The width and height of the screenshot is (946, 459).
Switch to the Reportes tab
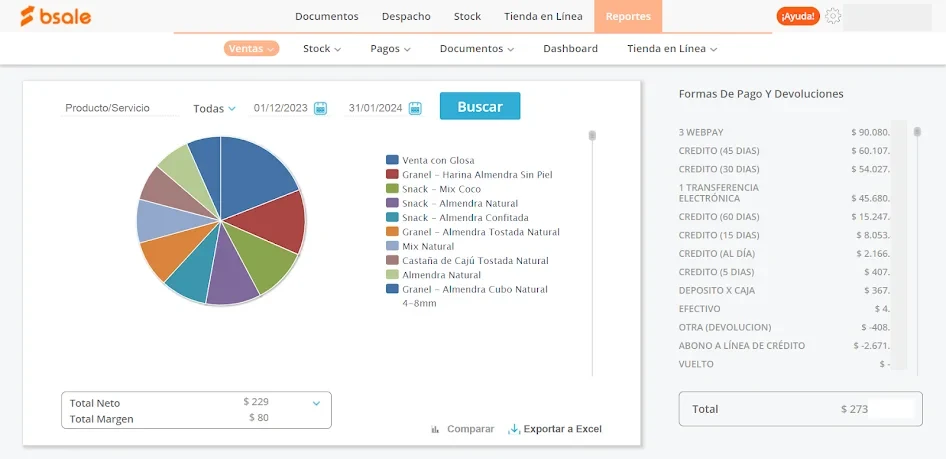(627, 16)
